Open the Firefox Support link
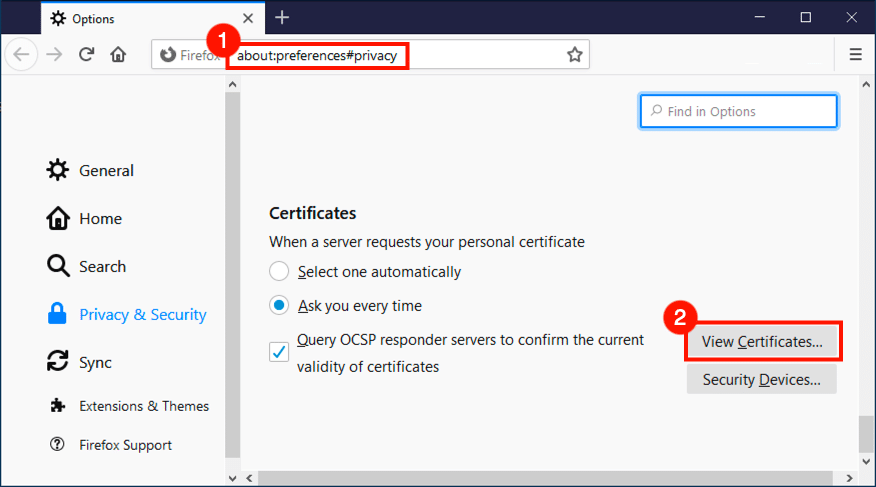 125,445
